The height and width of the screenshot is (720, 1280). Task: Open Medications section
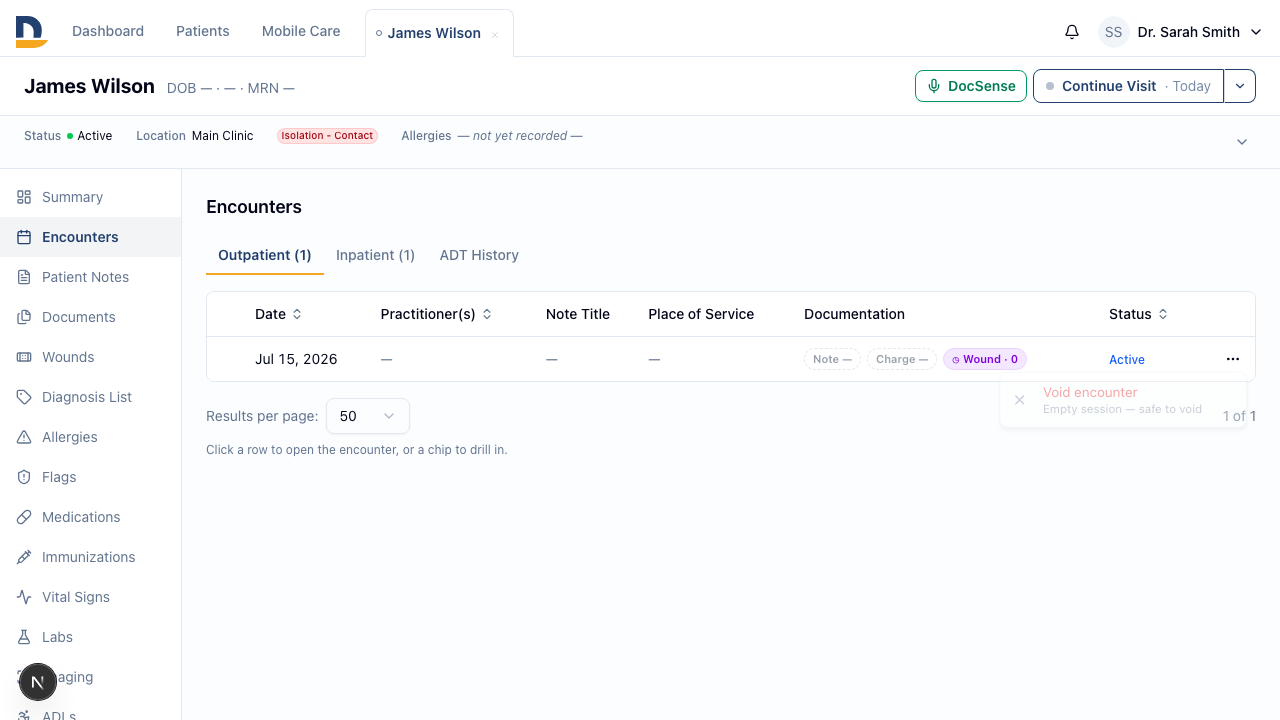click(x=90, y=517)
